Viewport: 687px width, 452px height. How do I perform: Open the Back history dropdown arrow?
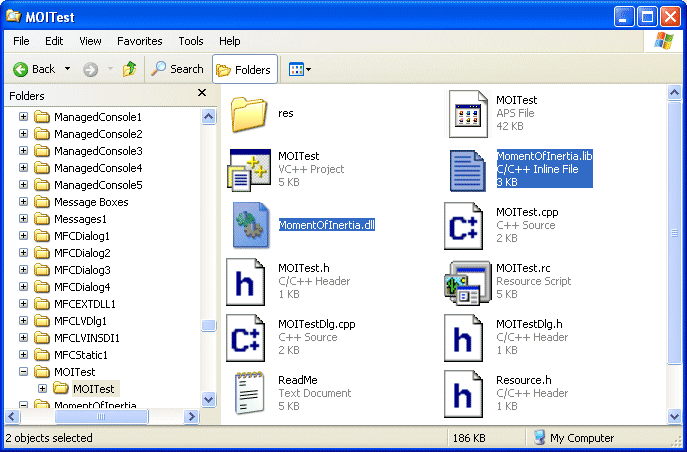67,69
